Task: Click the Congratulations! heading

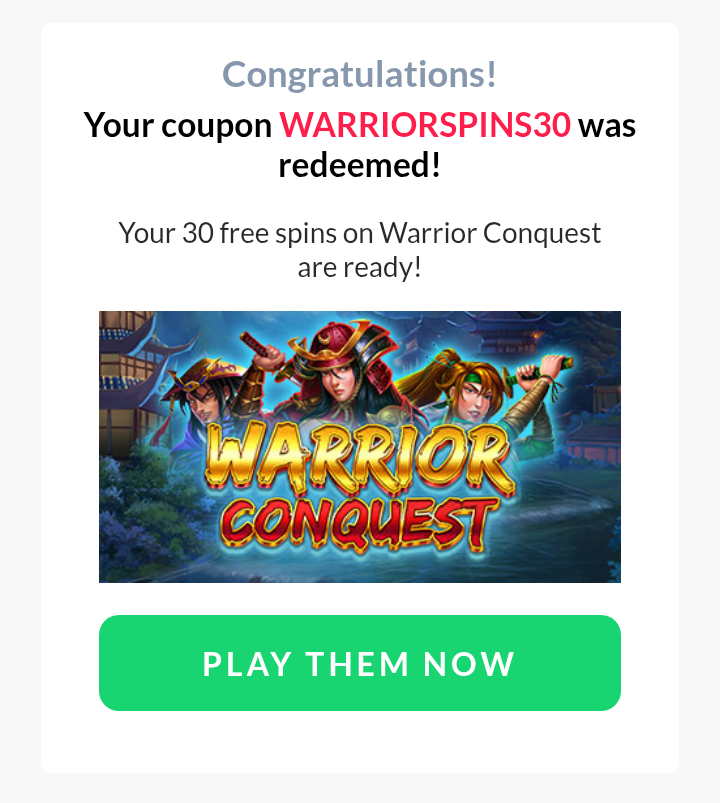Action: click(359, 75)
